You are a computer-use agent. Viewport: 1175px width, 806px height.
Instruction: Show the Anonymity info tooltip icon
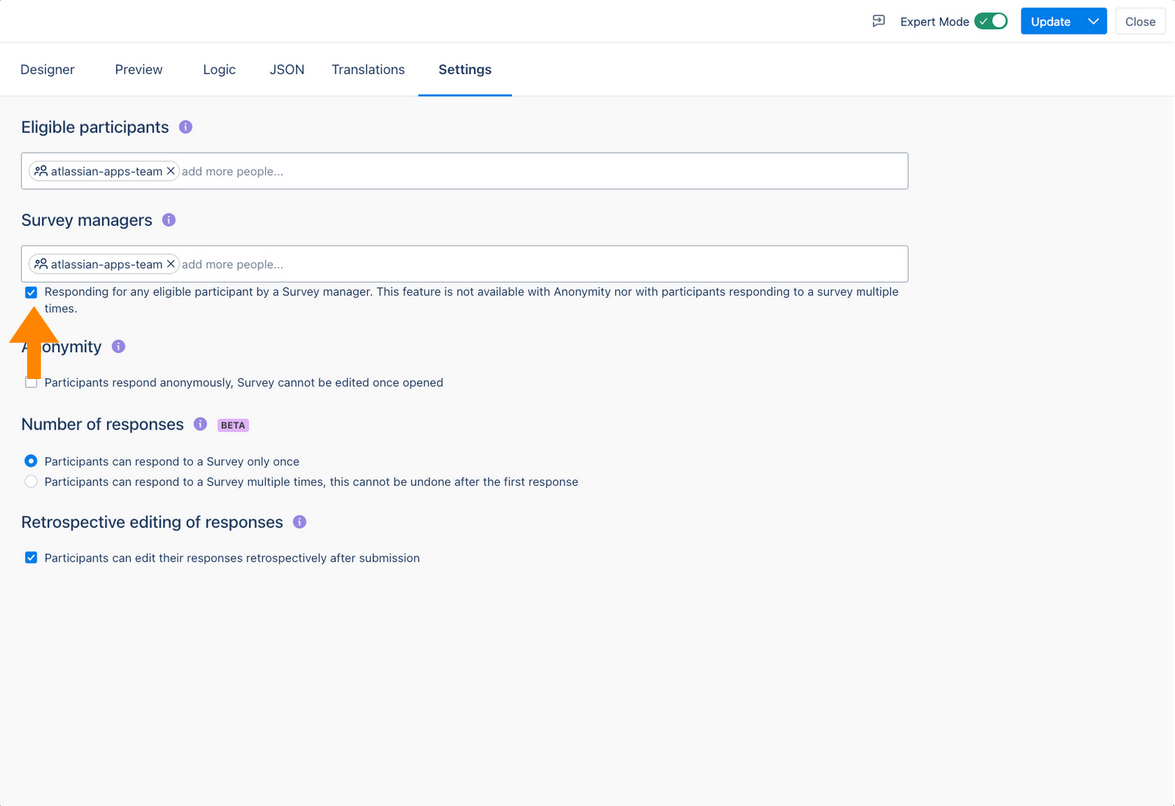118,347
